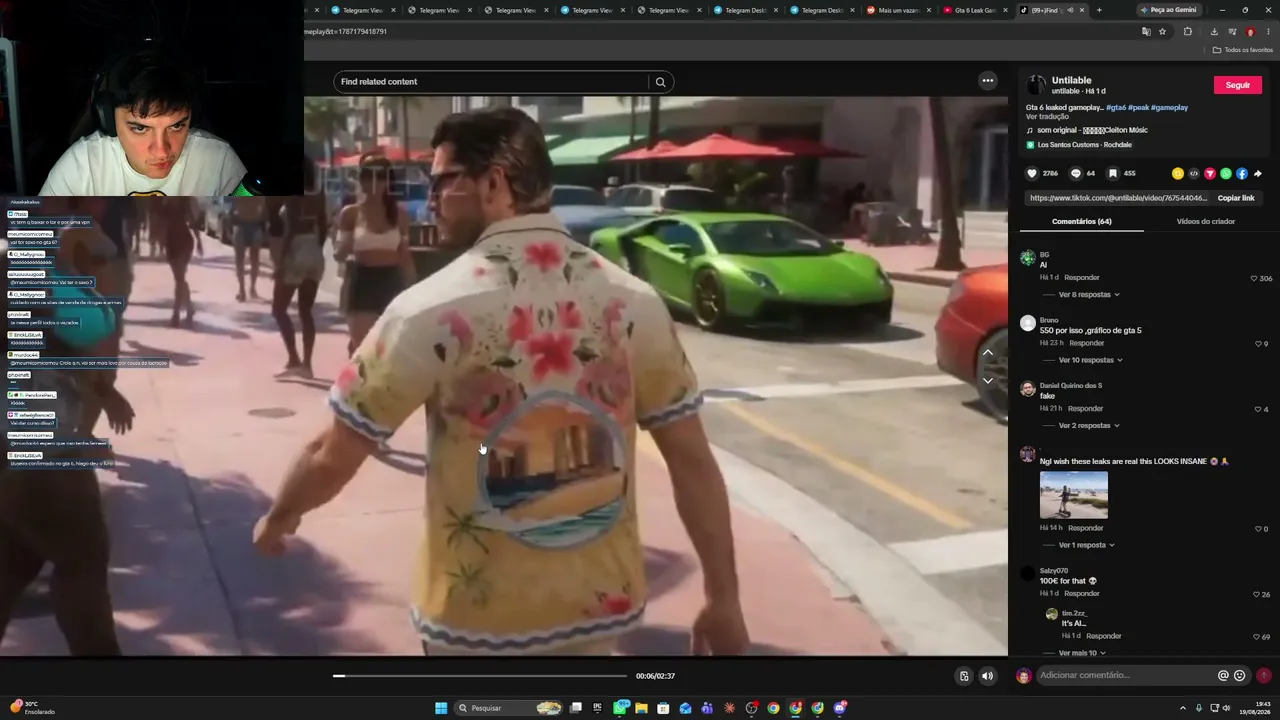Seek on the video progress bar
This screenshot has width=1280, height=720.
click(x=480, y=676)
